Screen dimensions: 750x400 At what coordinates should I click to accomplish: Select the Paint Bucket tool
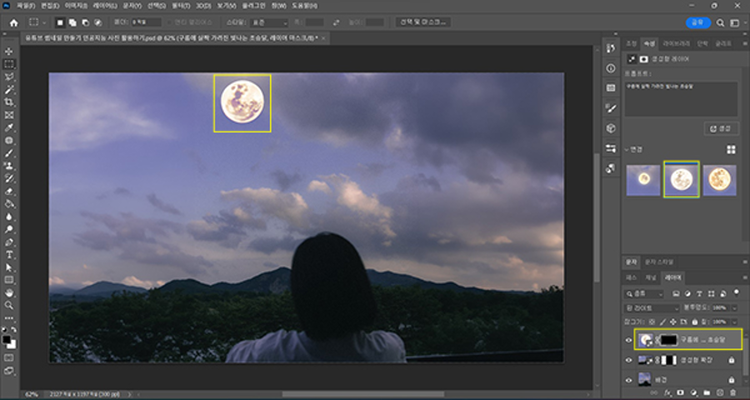9,204
